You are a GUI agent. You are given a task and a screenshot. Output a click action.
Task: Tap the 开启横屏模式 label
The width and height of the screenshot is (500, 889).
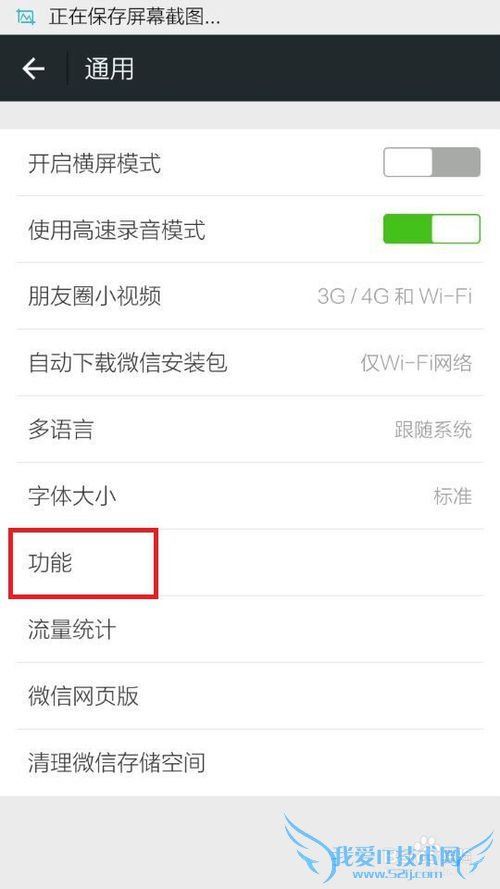click(94, 163)
